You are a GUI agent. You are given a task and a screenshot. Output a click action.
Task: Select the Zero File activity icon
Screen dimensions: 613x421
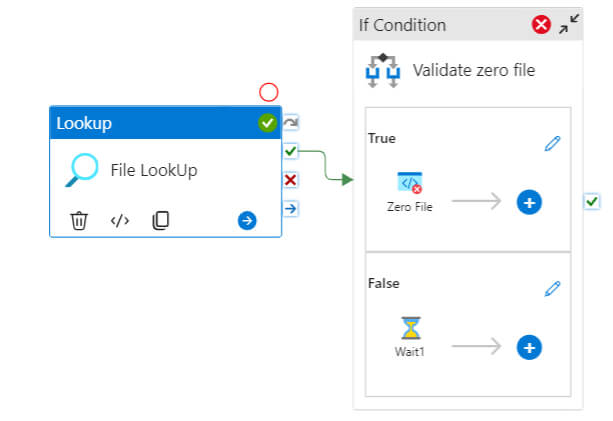coord(410,183)
